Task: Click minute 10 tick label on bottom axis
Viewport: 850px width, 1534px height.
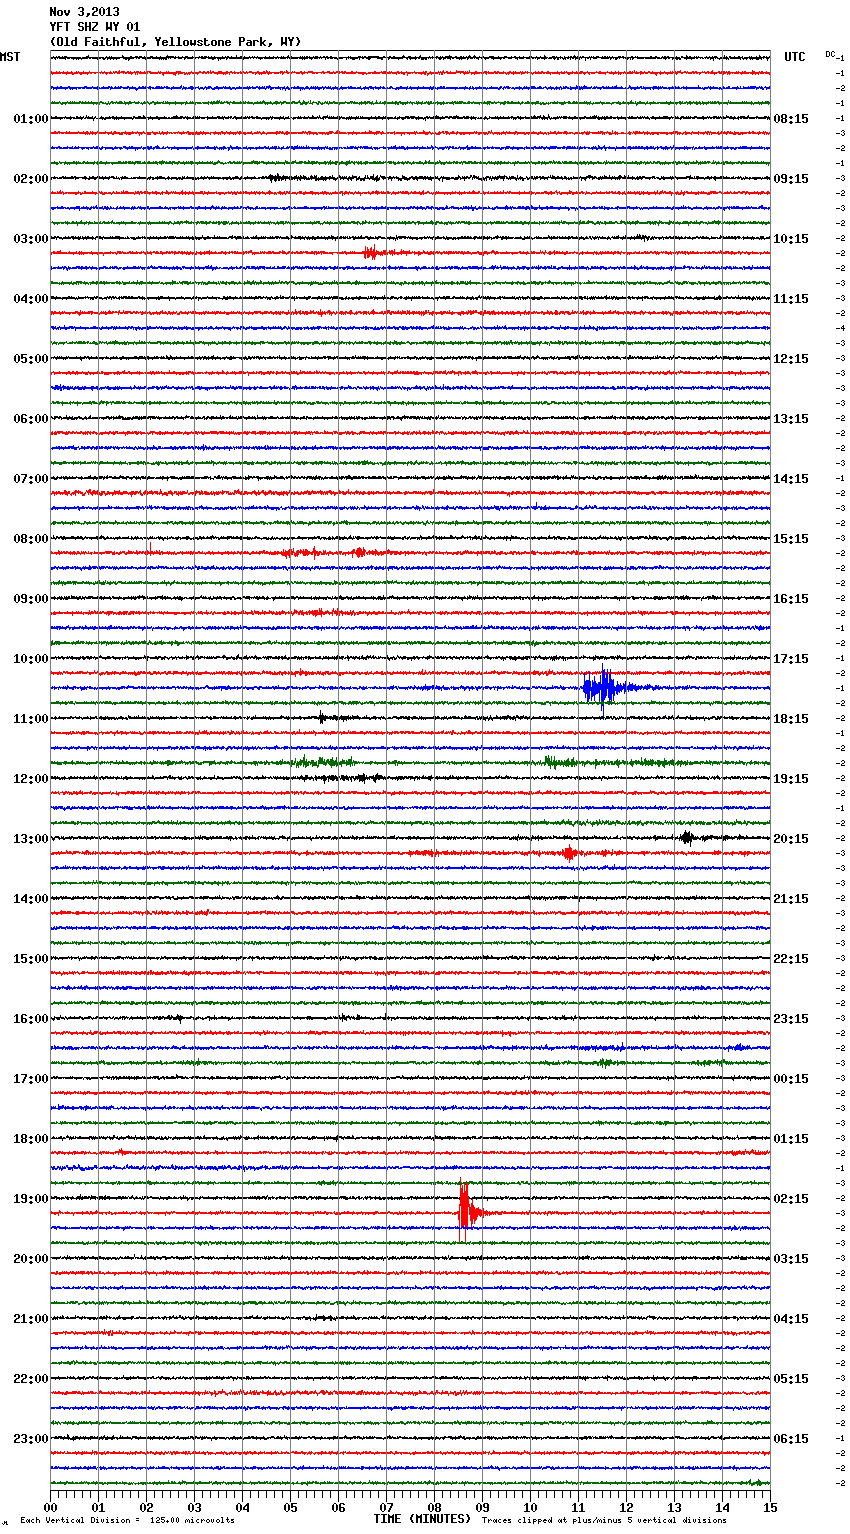Action: (x=530, y=1507)
